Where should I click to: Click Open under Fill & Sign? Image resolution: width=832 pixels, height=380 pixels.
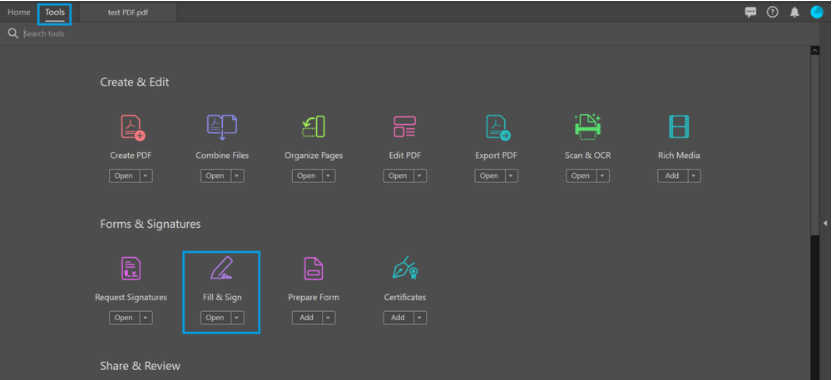216,317
